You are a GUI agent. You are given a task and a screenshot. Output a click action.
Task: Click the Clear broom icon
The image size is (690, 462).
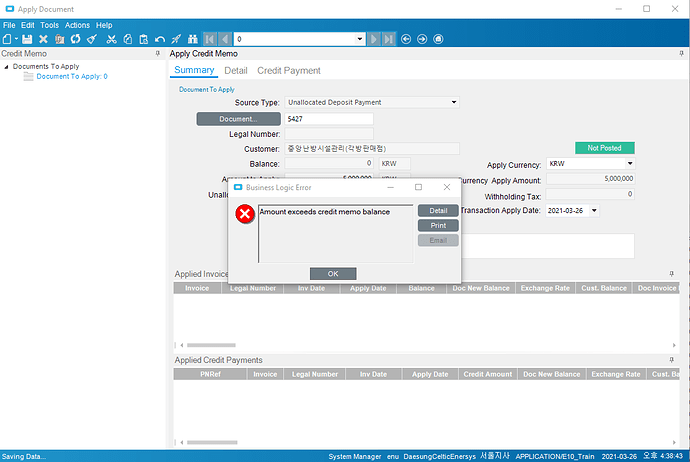[x=92, y=39]
